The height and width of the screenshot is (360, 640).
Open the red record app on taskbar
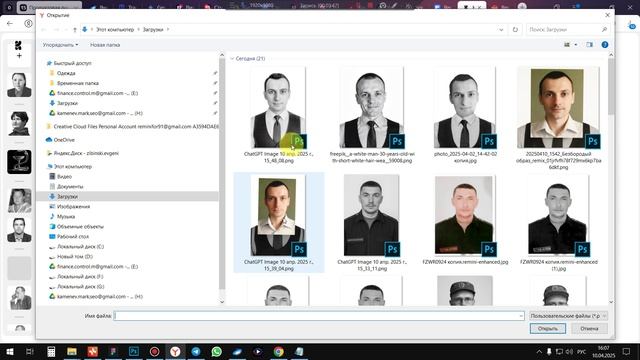(154, 351)
